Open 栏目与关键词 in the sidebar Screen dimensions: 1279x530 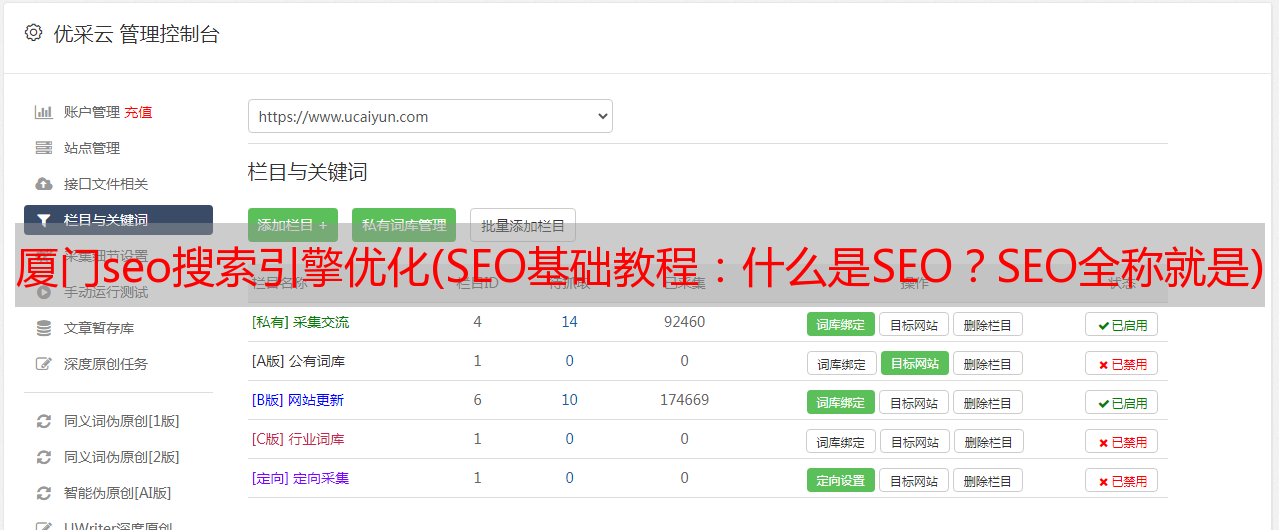(118, 220)
